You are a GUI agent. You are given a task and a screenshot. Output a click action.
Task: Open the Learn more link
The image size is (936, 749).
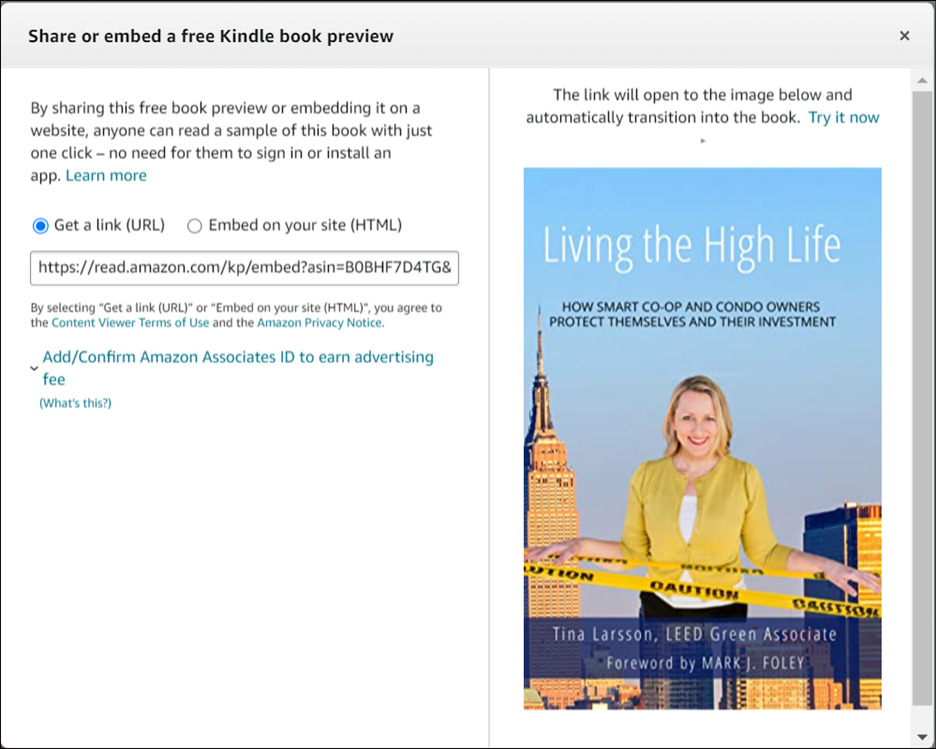[106, 175]
